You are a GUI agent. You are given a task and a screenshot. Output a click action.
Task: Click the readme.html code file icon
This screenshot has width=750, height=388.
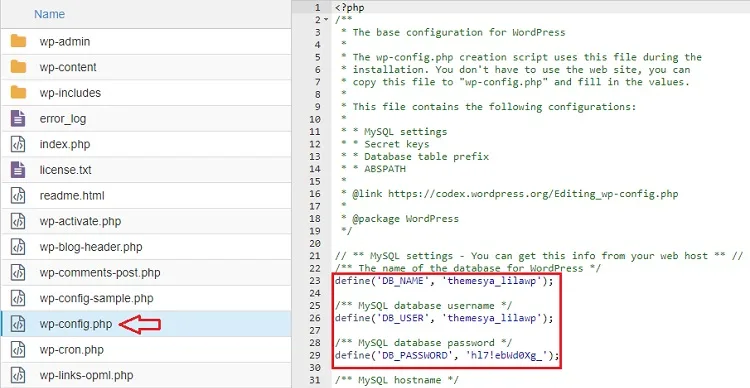pos(18,196)
